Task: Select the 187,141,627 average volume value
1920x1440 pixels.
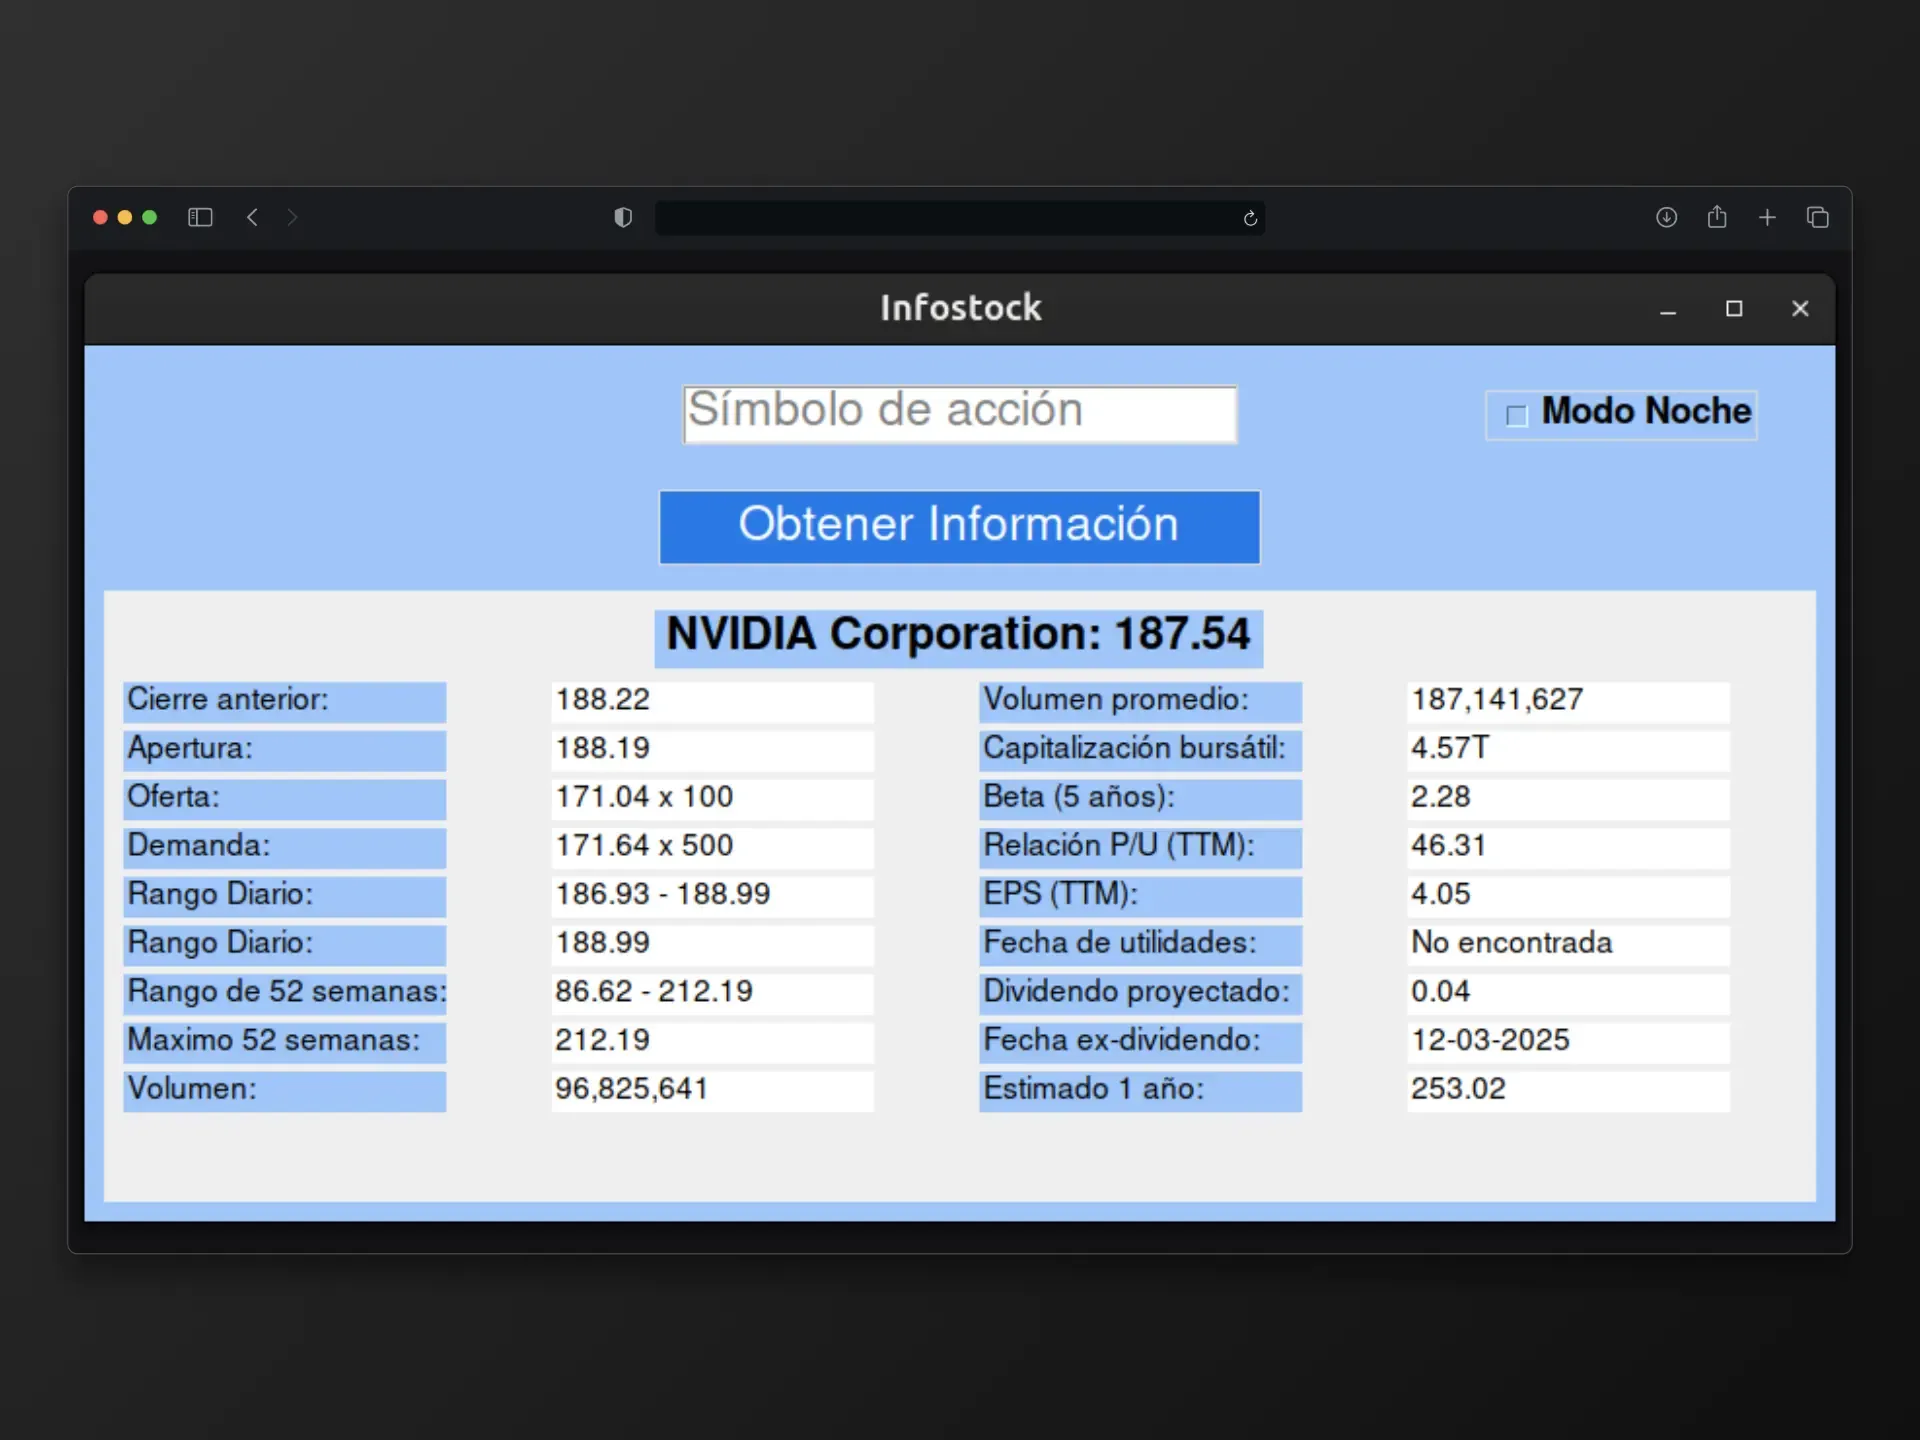Action: point(1568,701)
